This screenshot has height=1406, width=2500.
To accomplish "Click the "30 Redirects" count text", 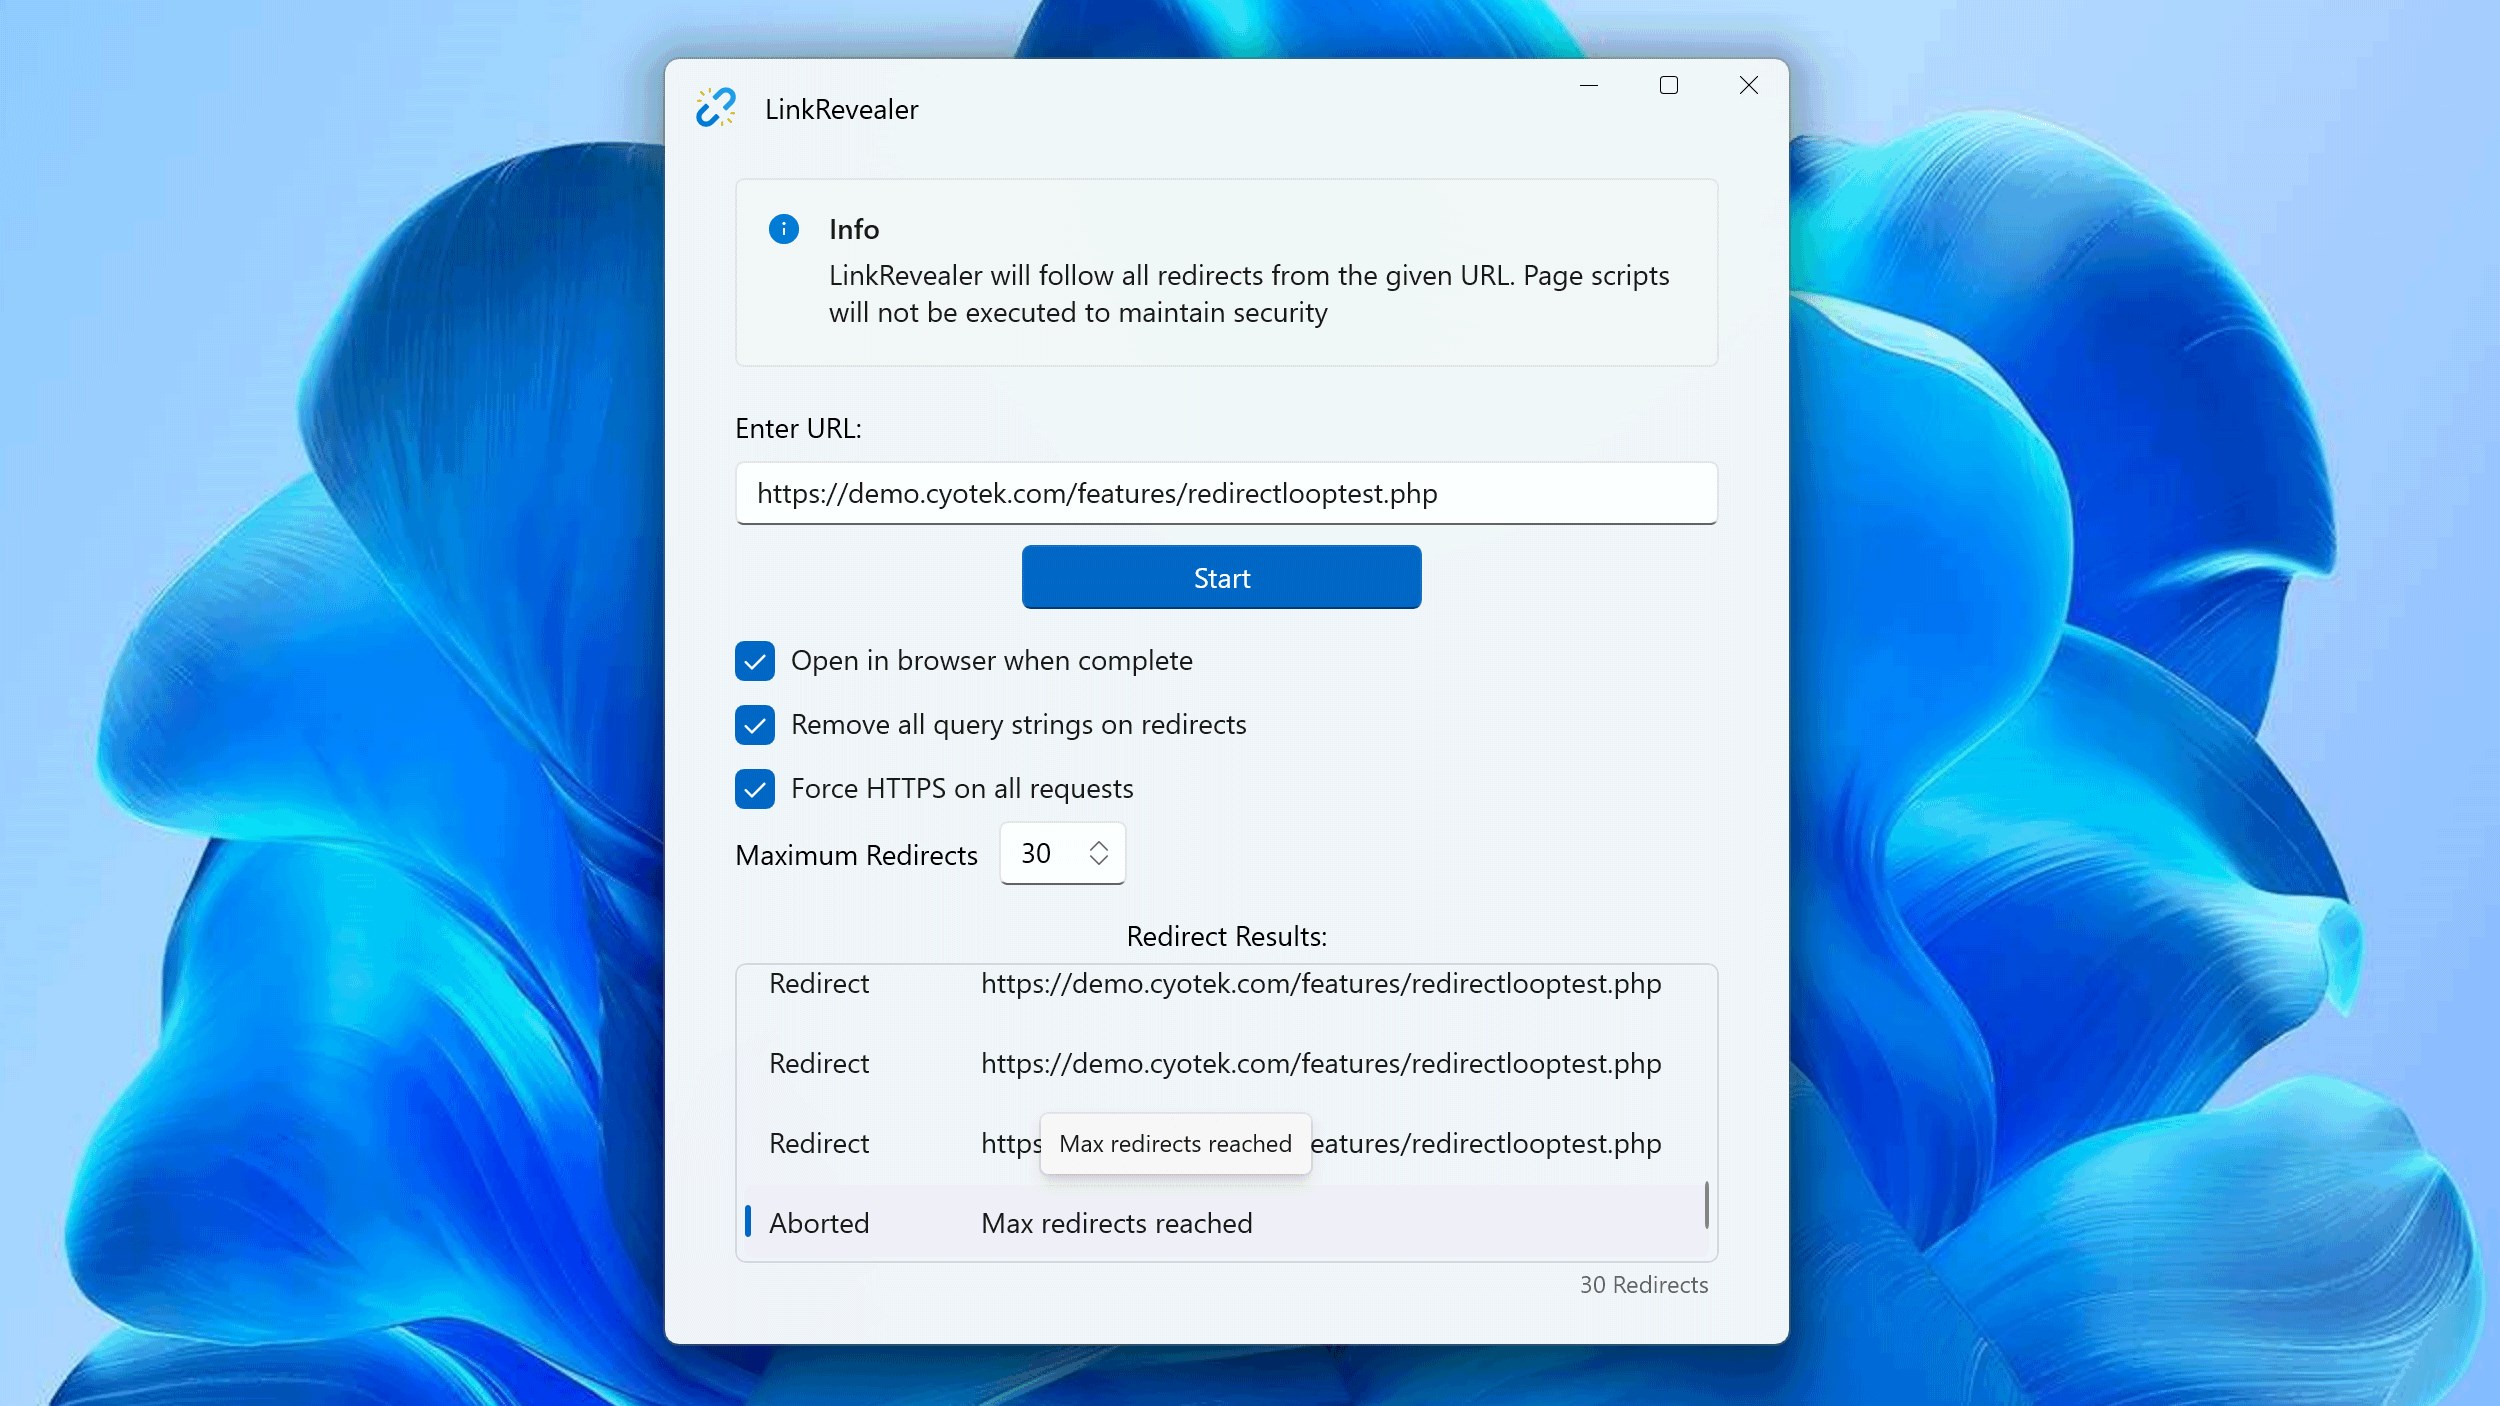I will (x=1643, y=1285).
